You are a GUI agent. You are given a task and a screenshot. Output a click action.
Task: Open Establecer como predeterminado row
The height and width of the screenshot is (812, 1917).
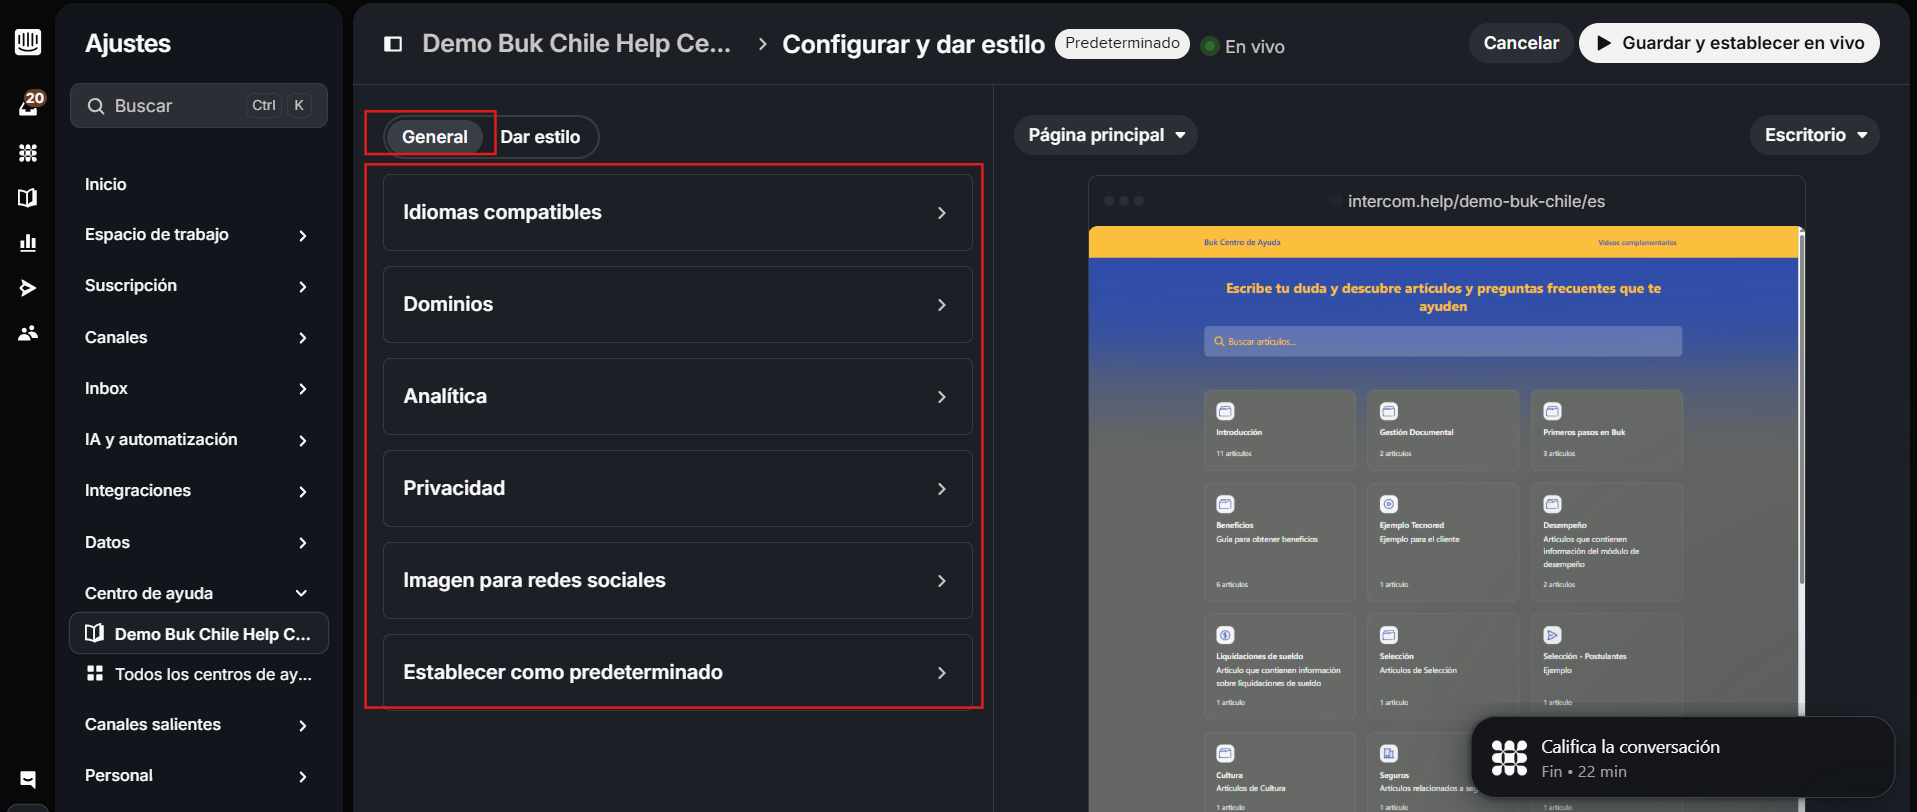678,672
